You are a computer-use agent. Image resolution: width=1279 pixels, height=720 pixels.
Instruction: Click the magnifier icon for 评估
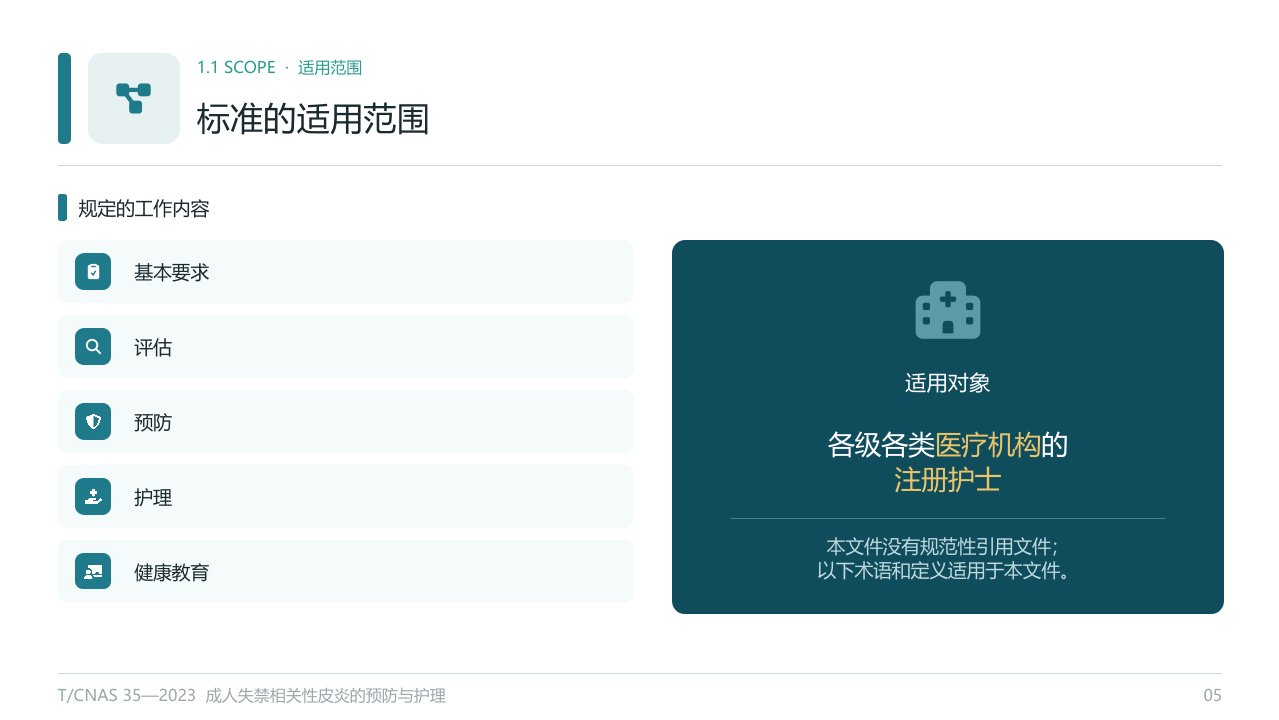[x=93, y=347]
